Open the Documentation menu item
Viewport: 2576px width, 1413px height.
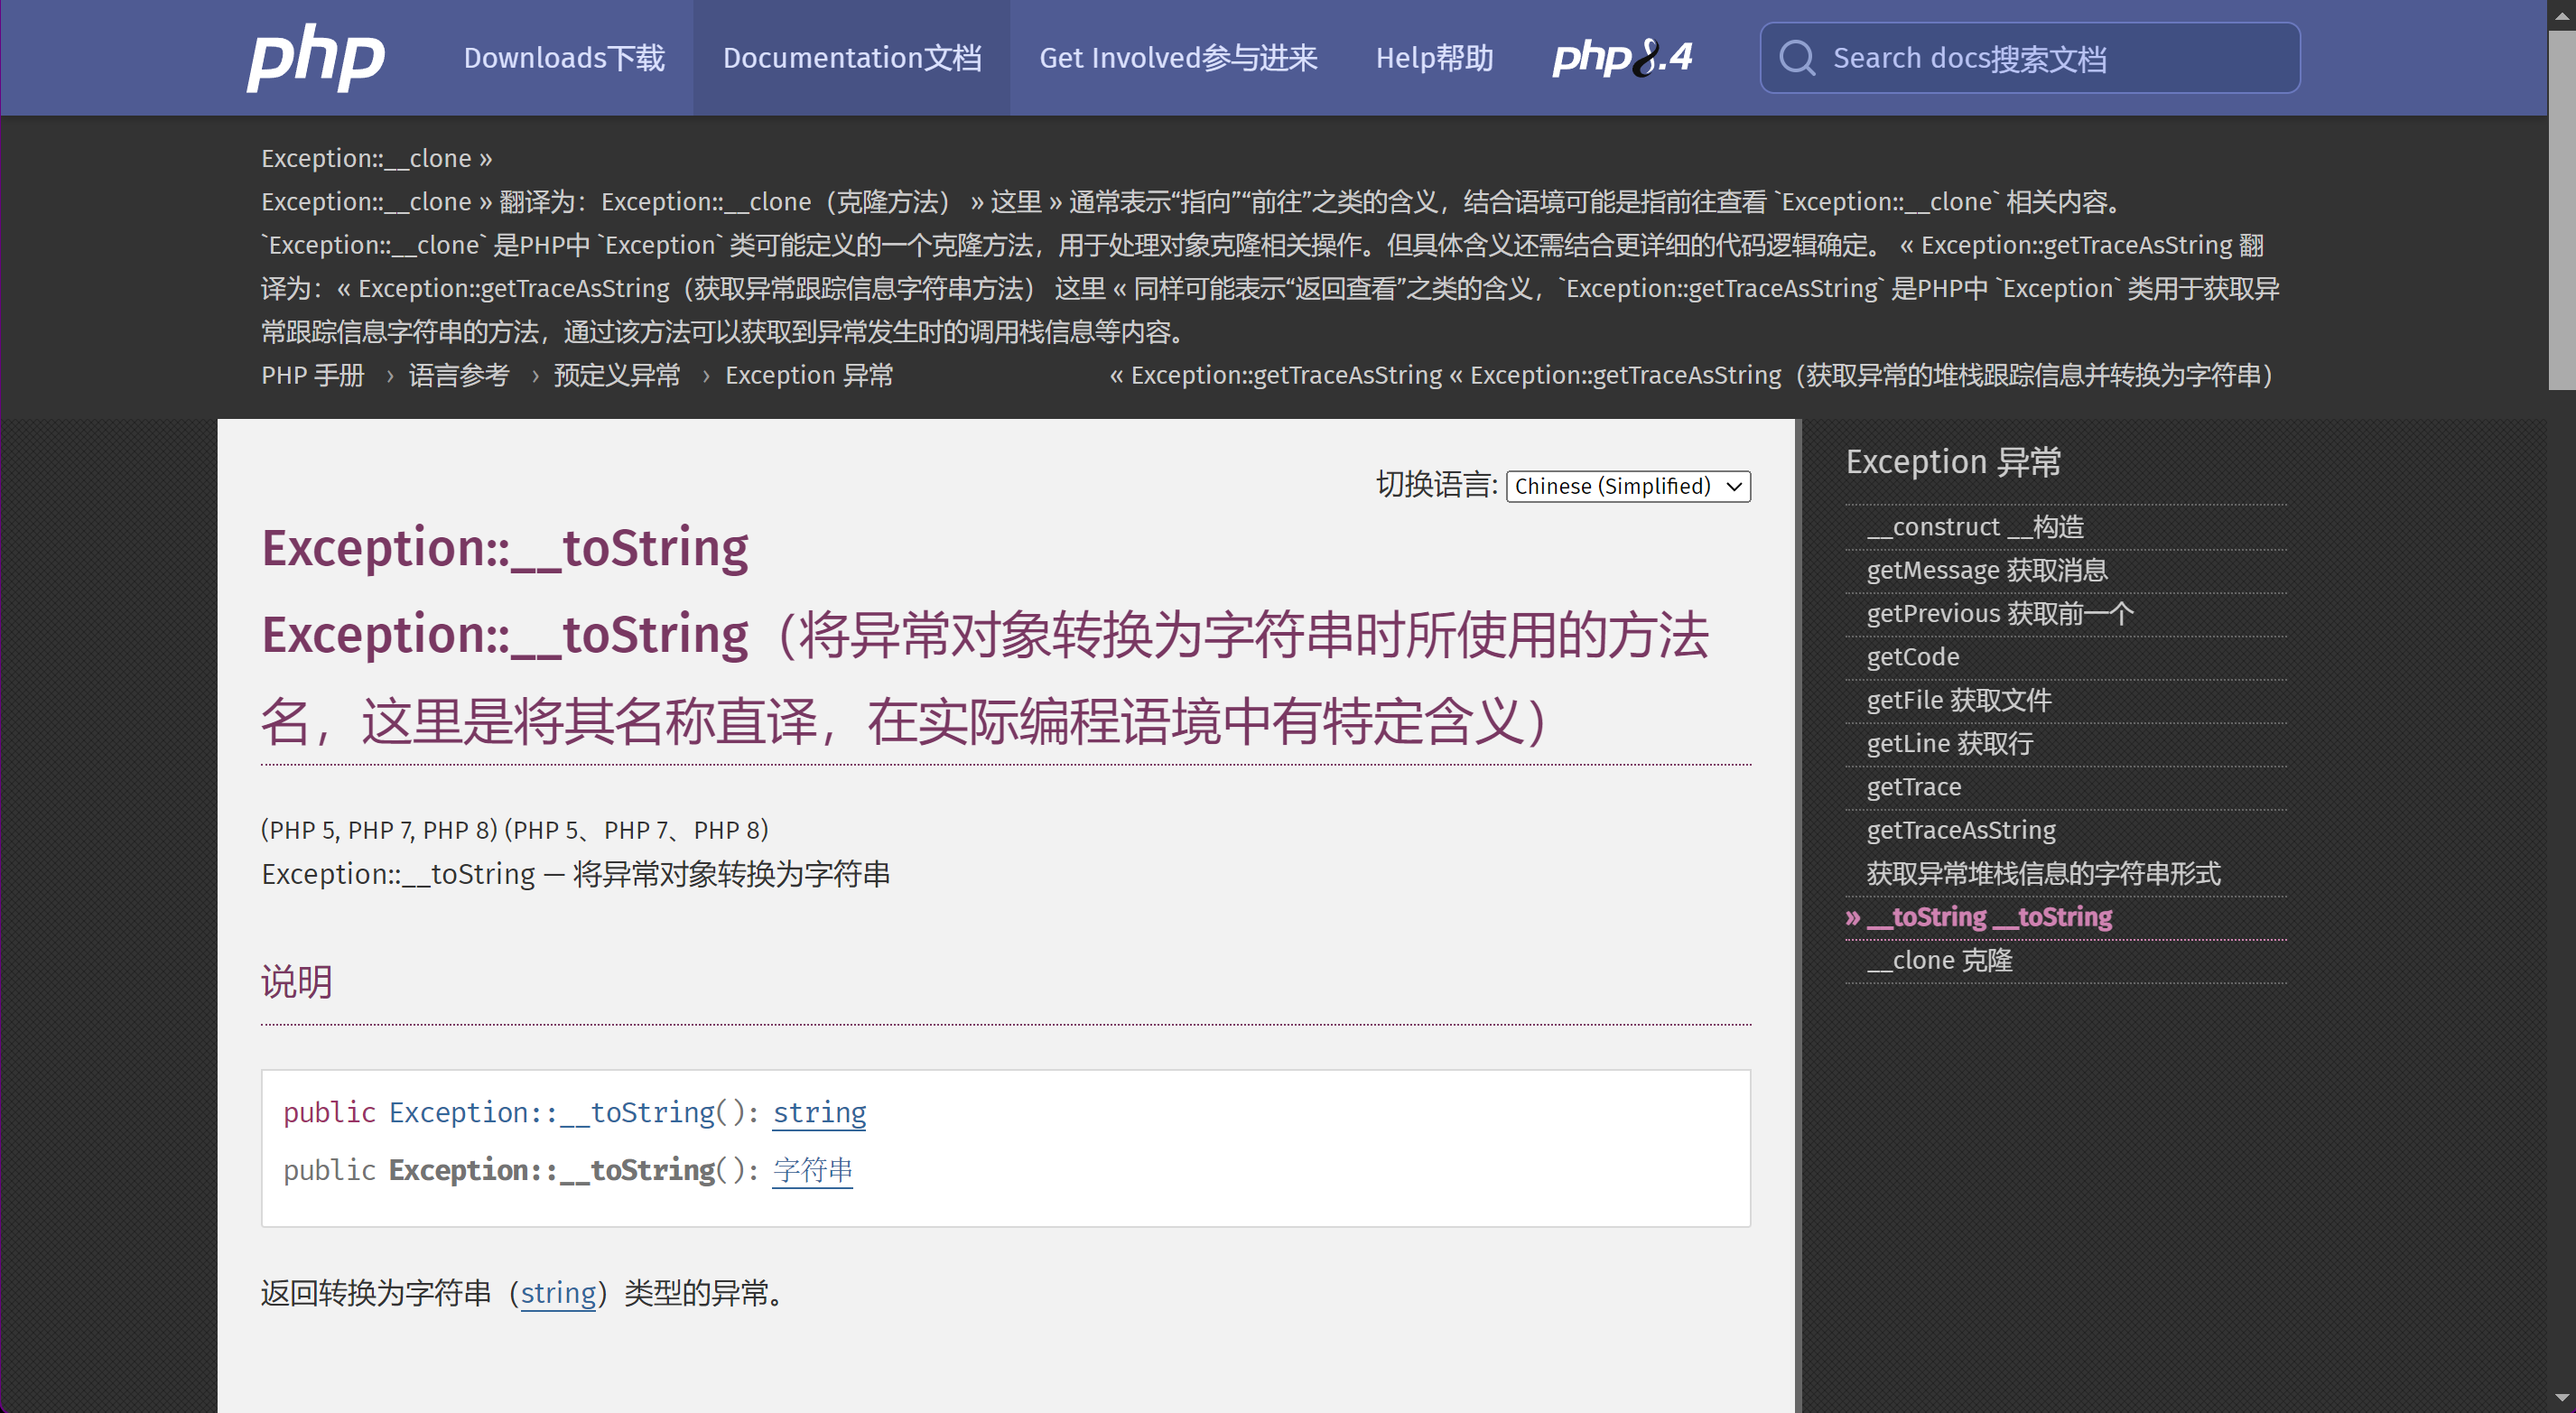pyautogui.click(x=851, y=58)
